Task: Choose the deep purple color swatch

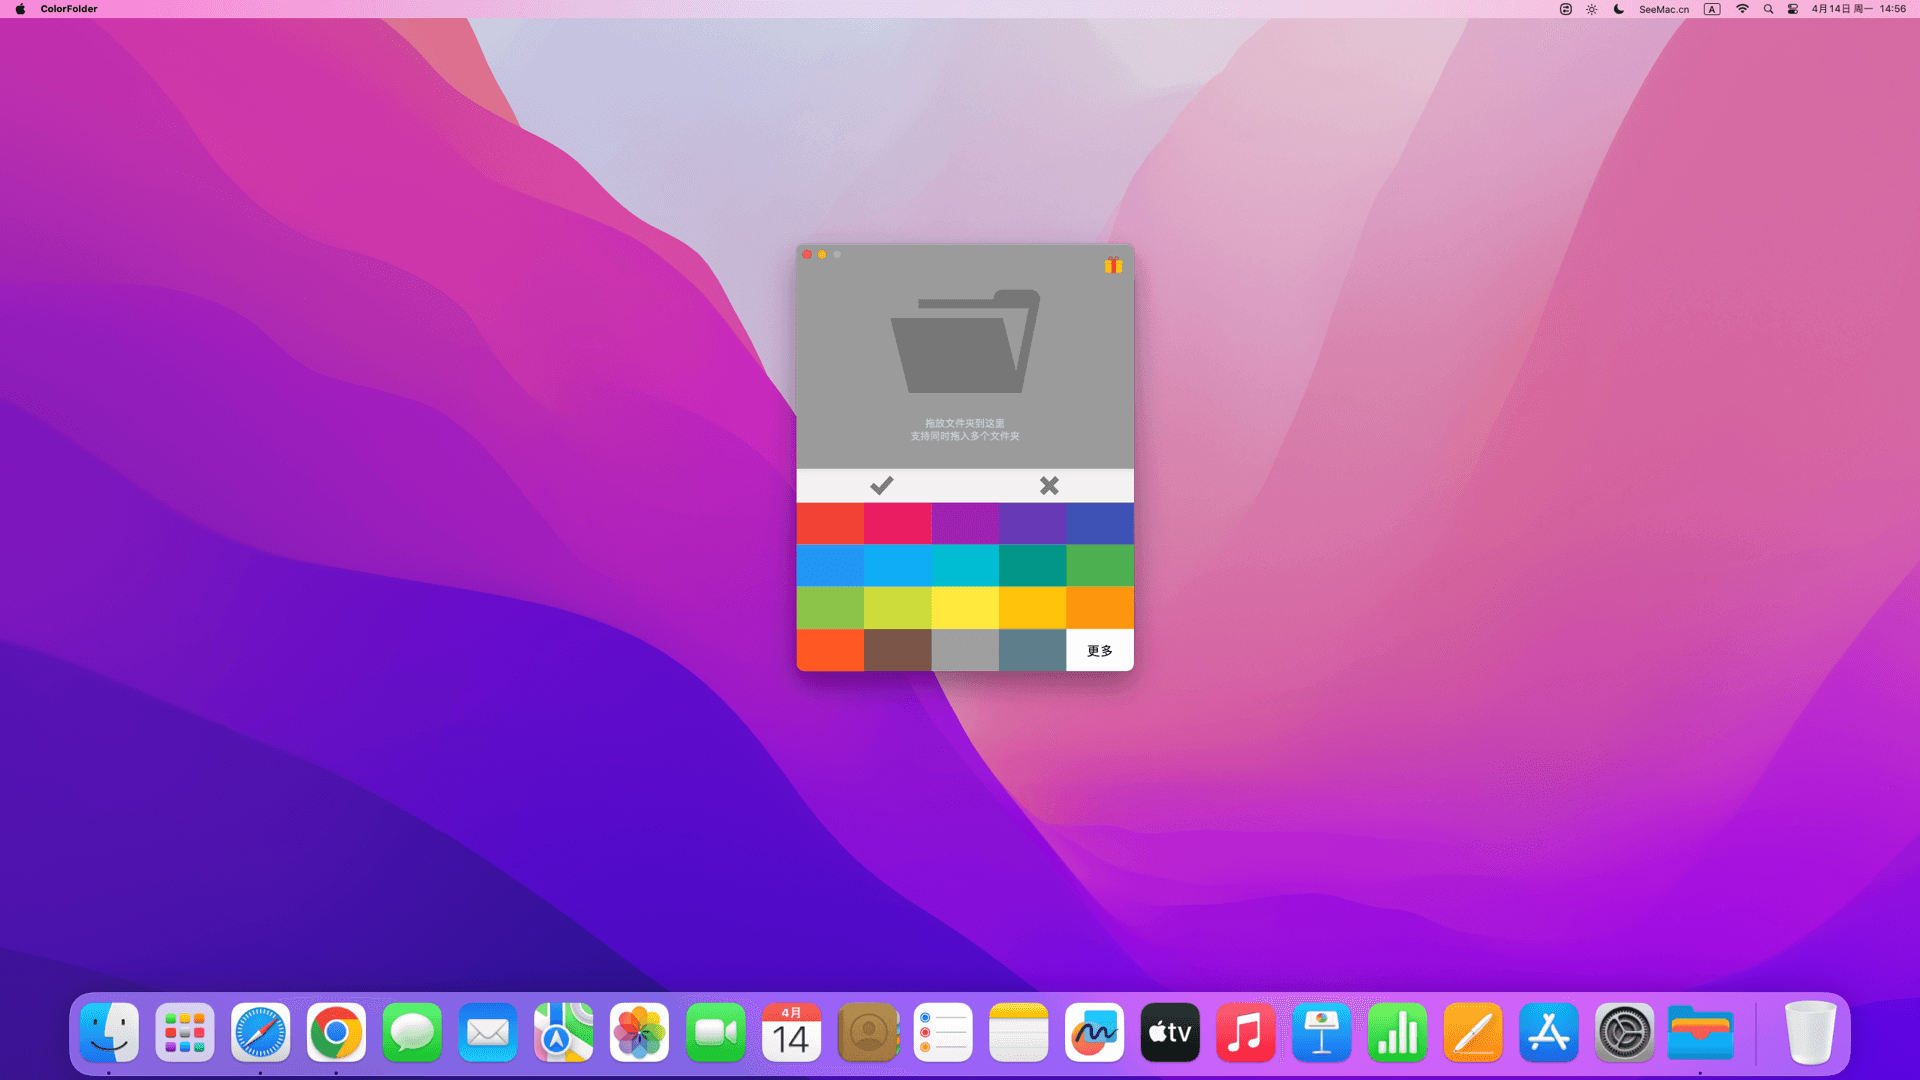Action: click(1033, 524)
